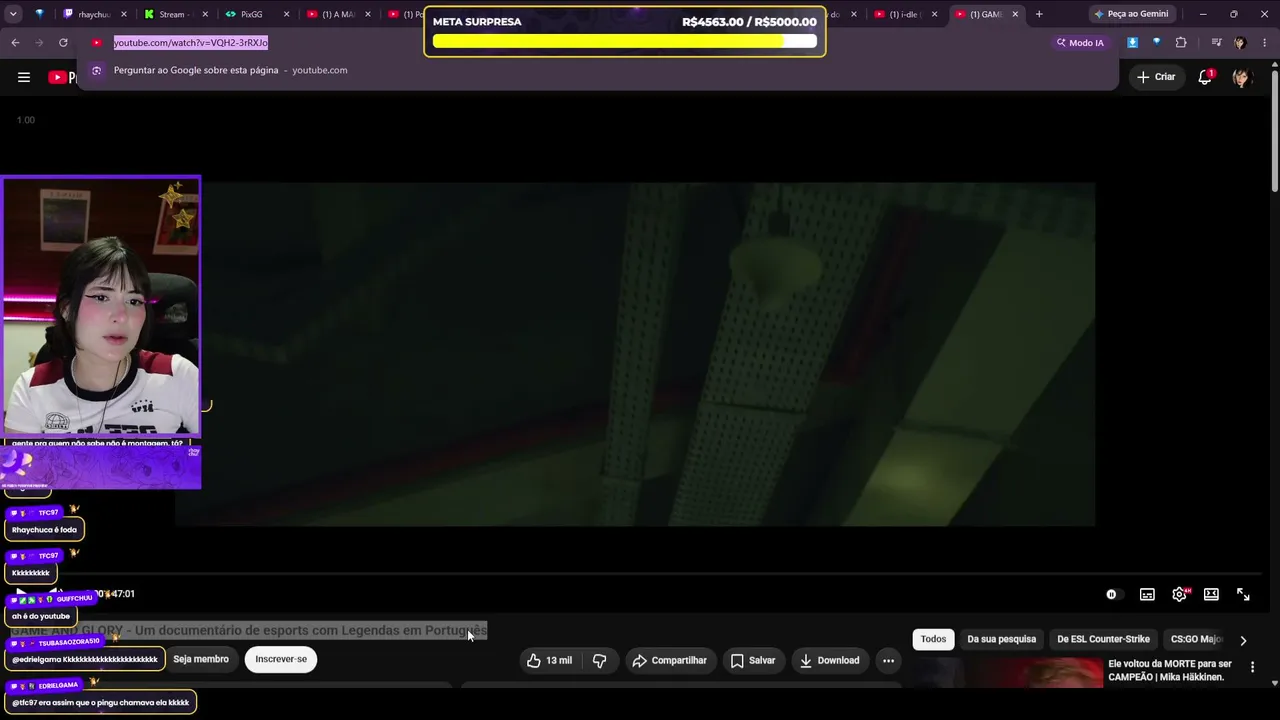The image size is (1280, 720).
Task: Close the active '(1) GAME' tab
Action: tap(1015, 14)
